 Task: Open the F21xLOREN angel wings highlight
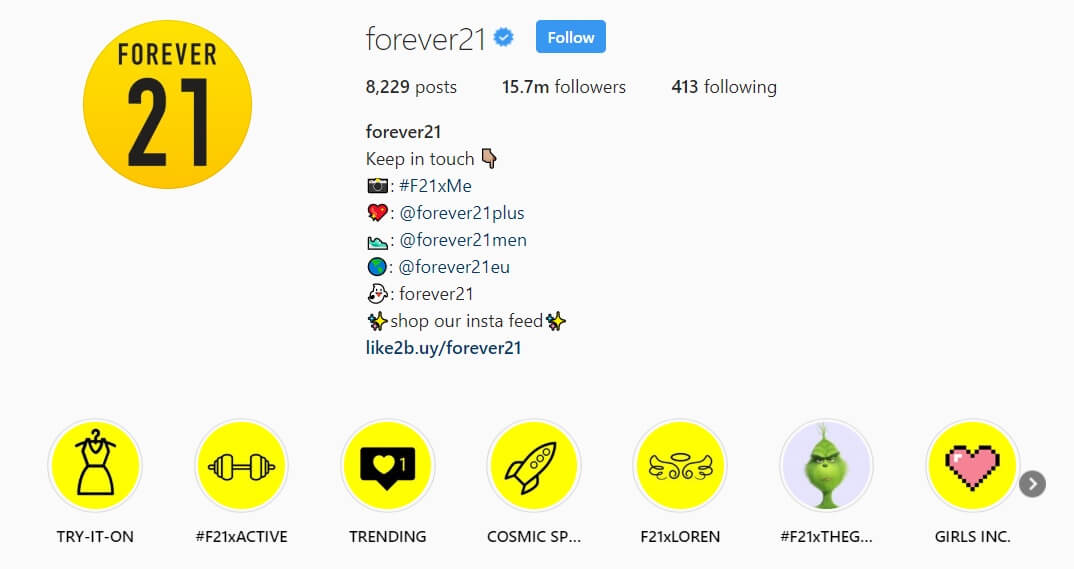coord(680,466)
